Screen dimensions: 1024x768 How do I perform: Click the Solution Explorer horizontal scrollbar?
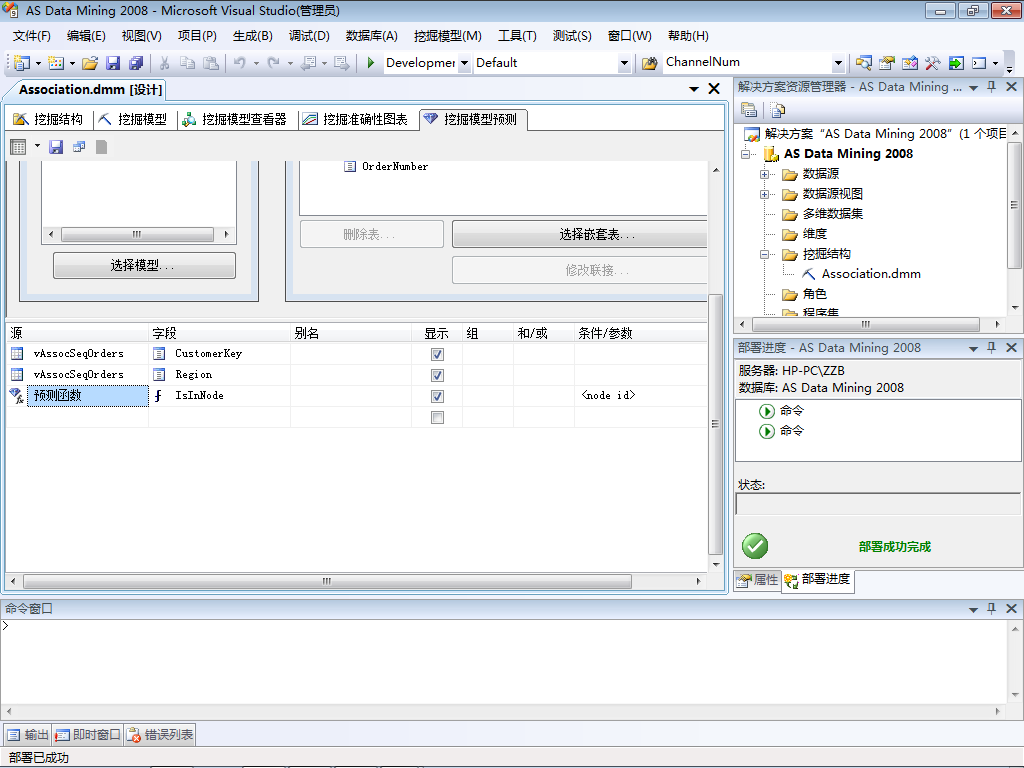point(865,324)
